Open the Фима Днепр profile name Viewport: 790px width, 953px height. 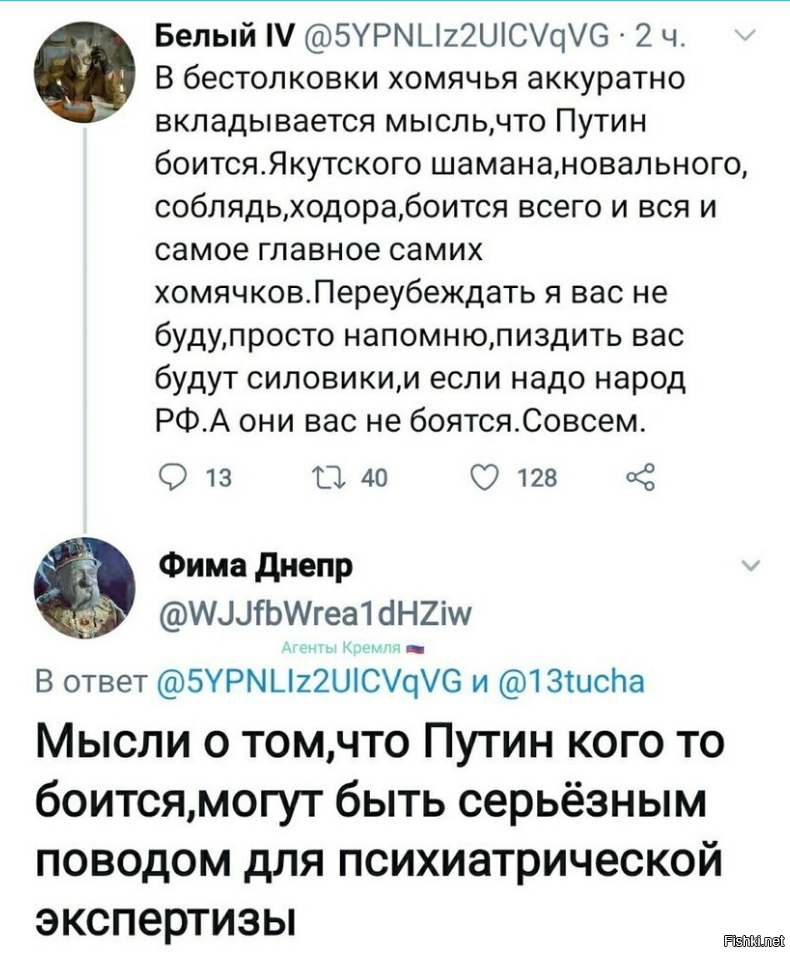(x=256, y=566)
